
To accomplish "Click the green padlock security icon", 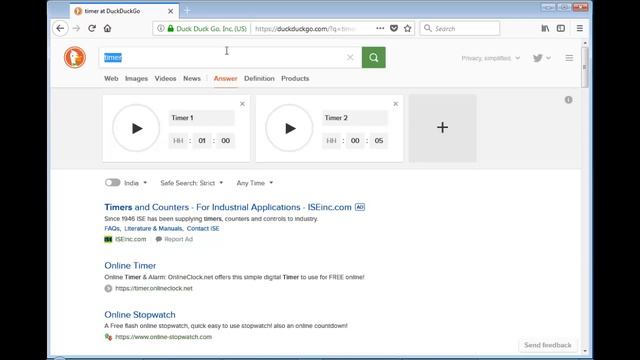I will click(171, 29).
